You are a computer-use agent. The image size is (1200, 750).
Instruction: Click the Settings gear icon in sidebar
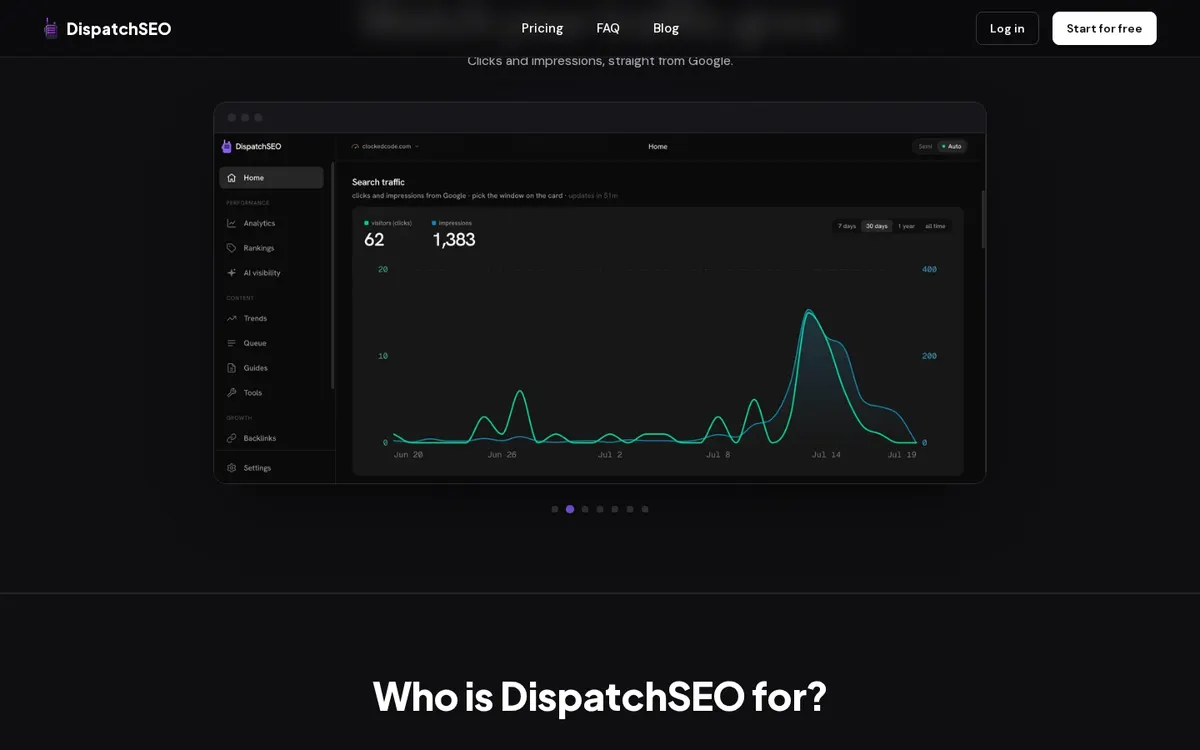click(x=232, y=468)
